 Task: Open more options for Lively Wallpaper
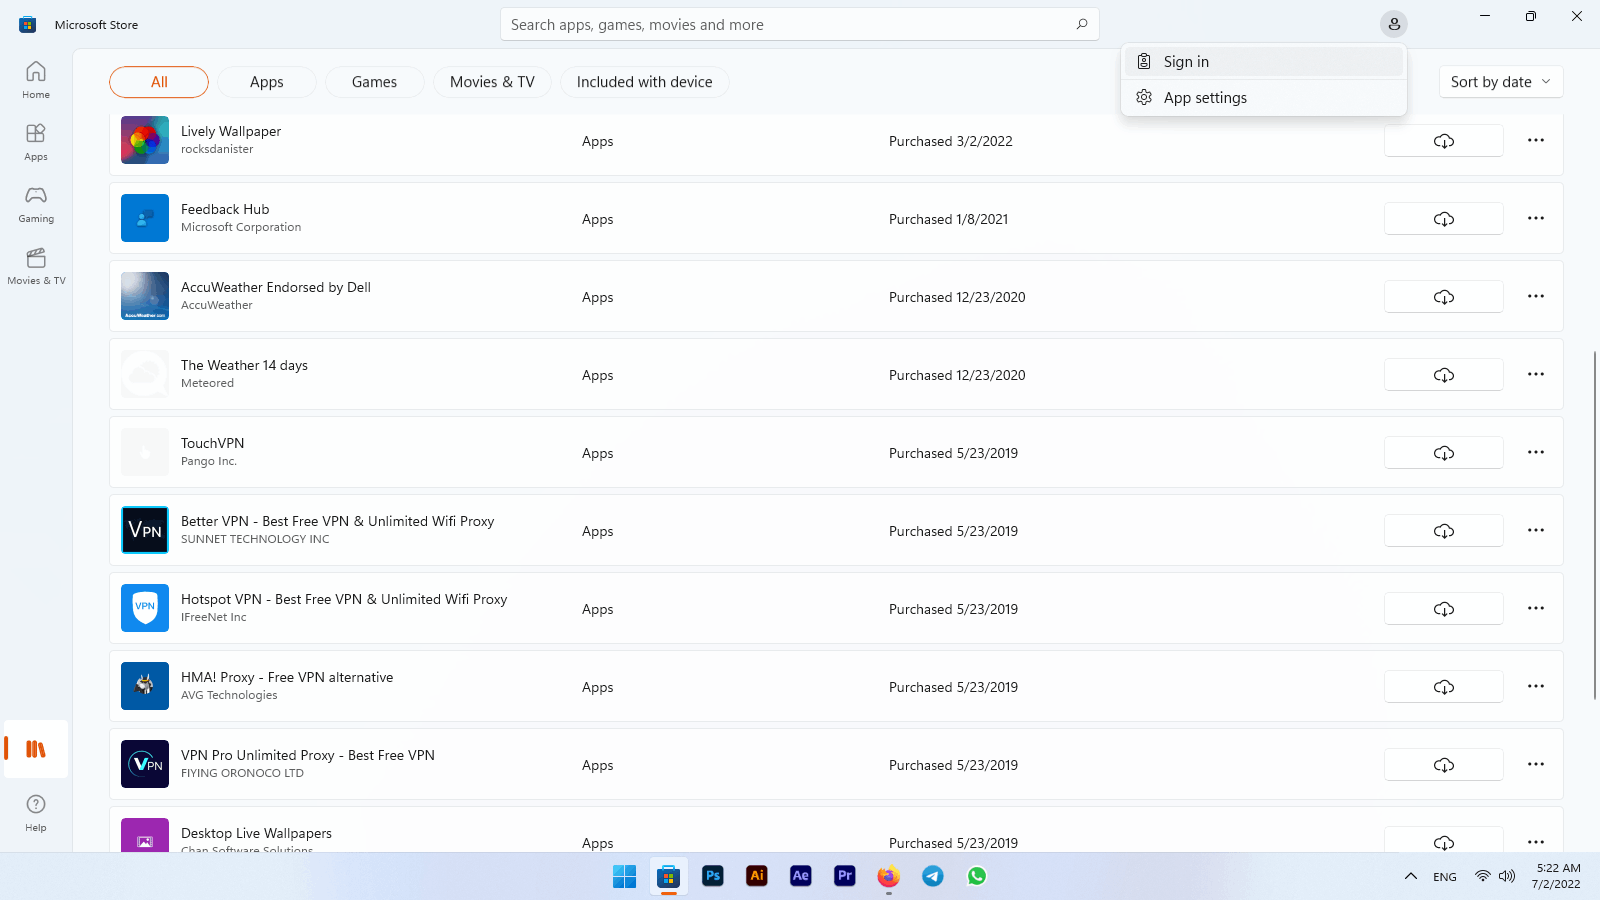(1536, 141)
